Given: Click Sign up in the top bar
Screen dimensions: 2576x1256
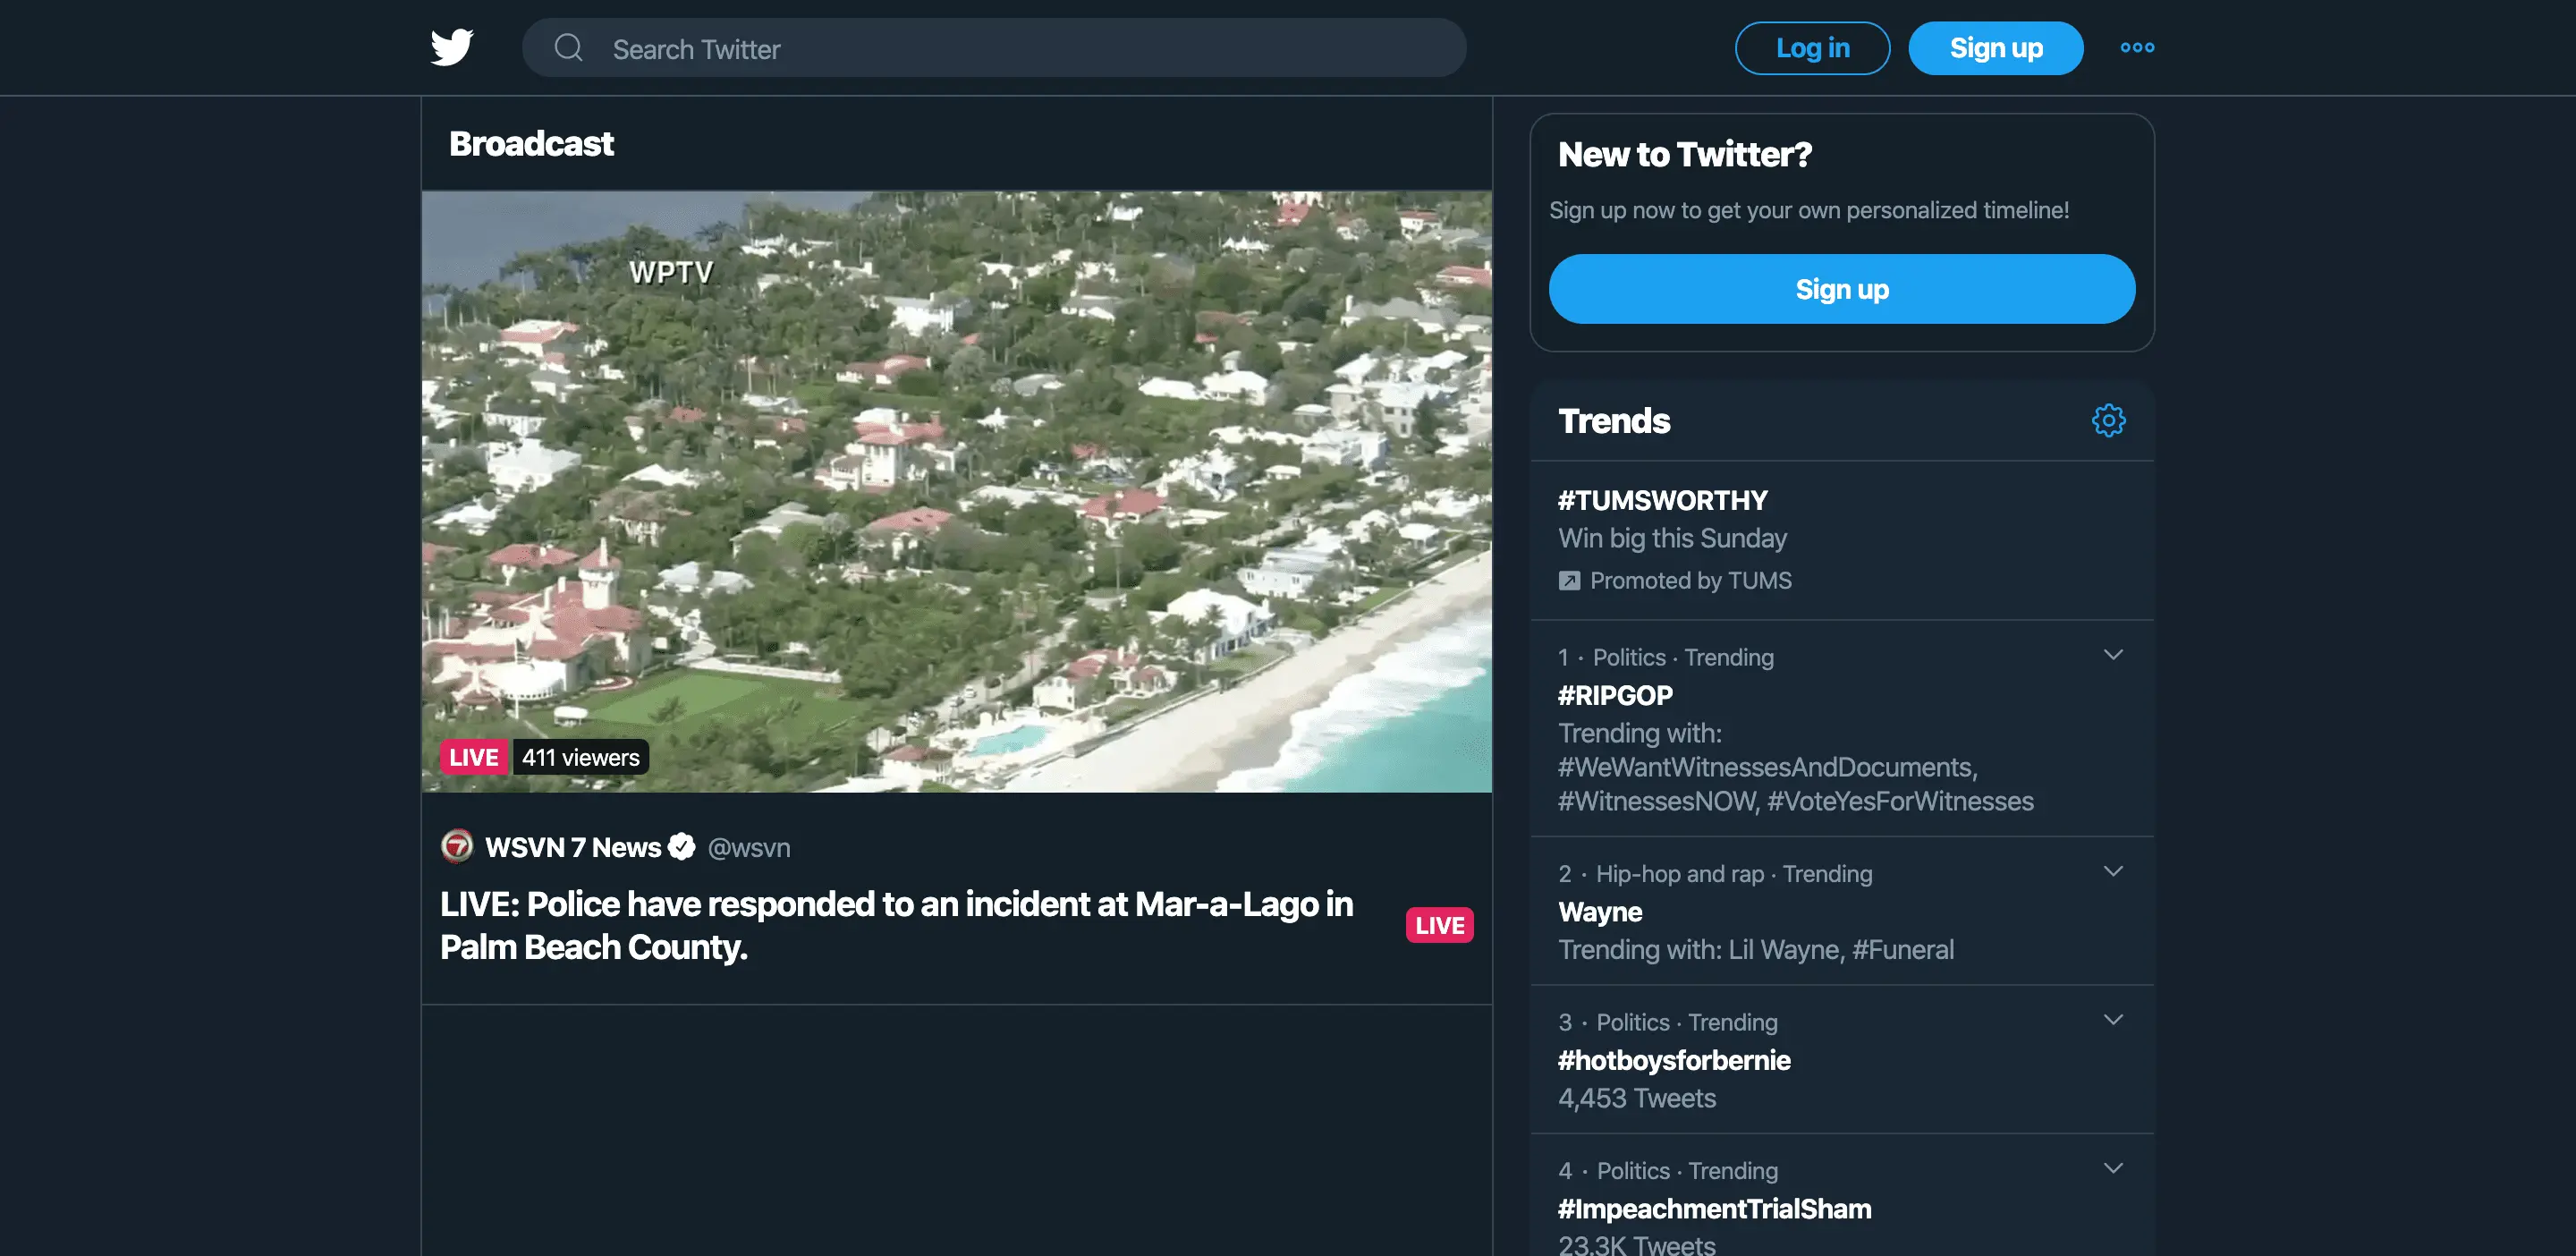Looking at the screenshot, I should tap(1995, 48).
